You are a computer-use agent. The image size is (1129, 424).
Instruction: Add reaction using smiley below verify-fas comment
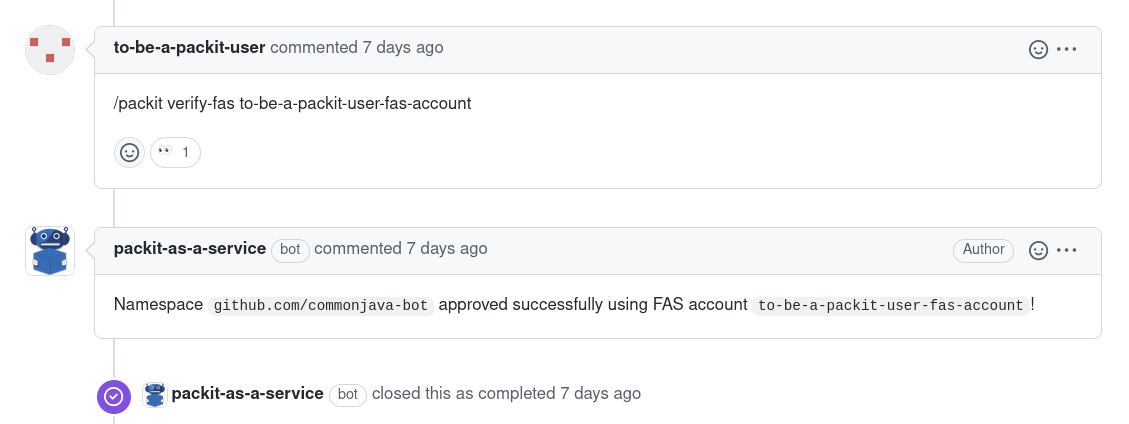point(129,152)
